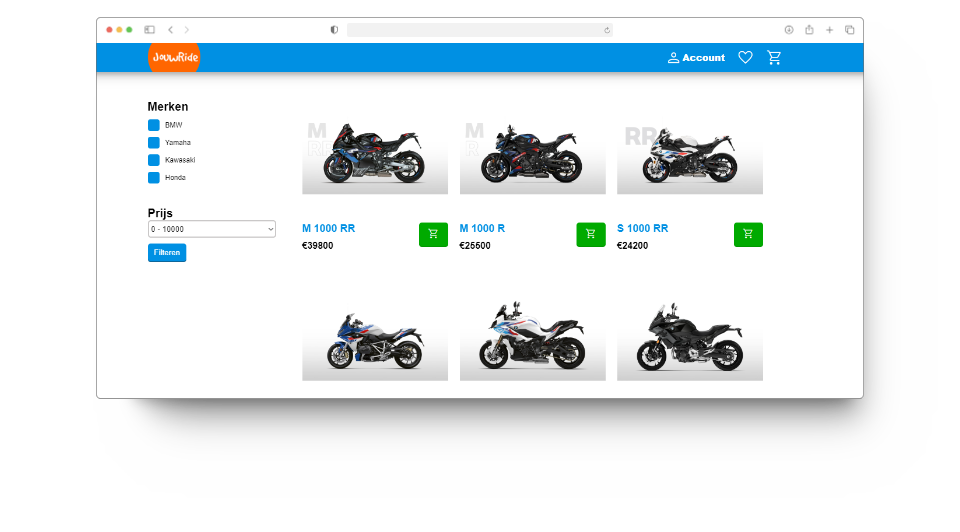Add M 1000 RR to cart
Screen dimensions: 960x532
tap(433, 234)
